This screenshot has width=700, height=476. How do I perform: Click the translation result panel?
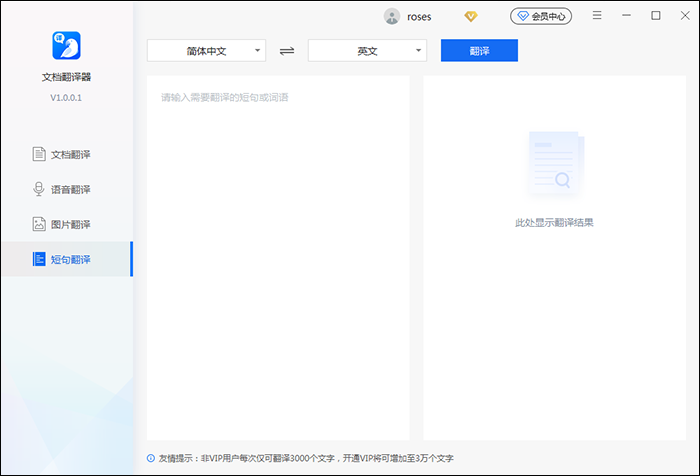pyautogui.click(x=554, y=258)
